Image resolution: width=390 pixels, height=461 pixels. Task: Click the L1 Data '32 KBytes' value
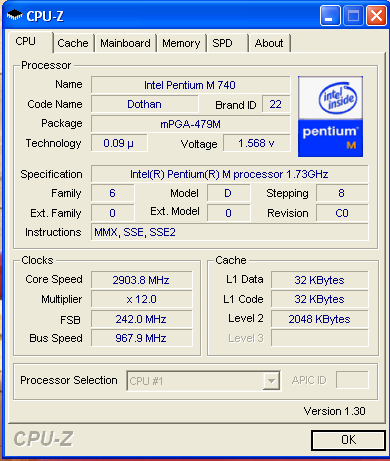pyautogui.click(x=320, y=280)
